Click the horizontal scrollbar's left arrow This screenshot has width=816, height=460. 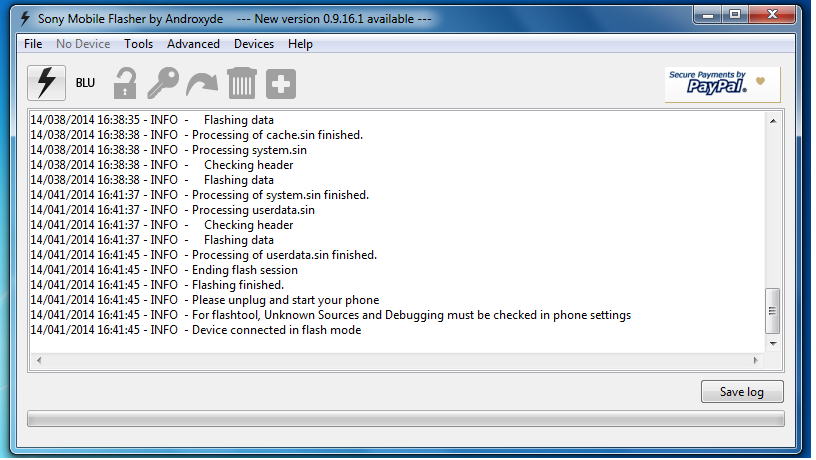point(38,359)
